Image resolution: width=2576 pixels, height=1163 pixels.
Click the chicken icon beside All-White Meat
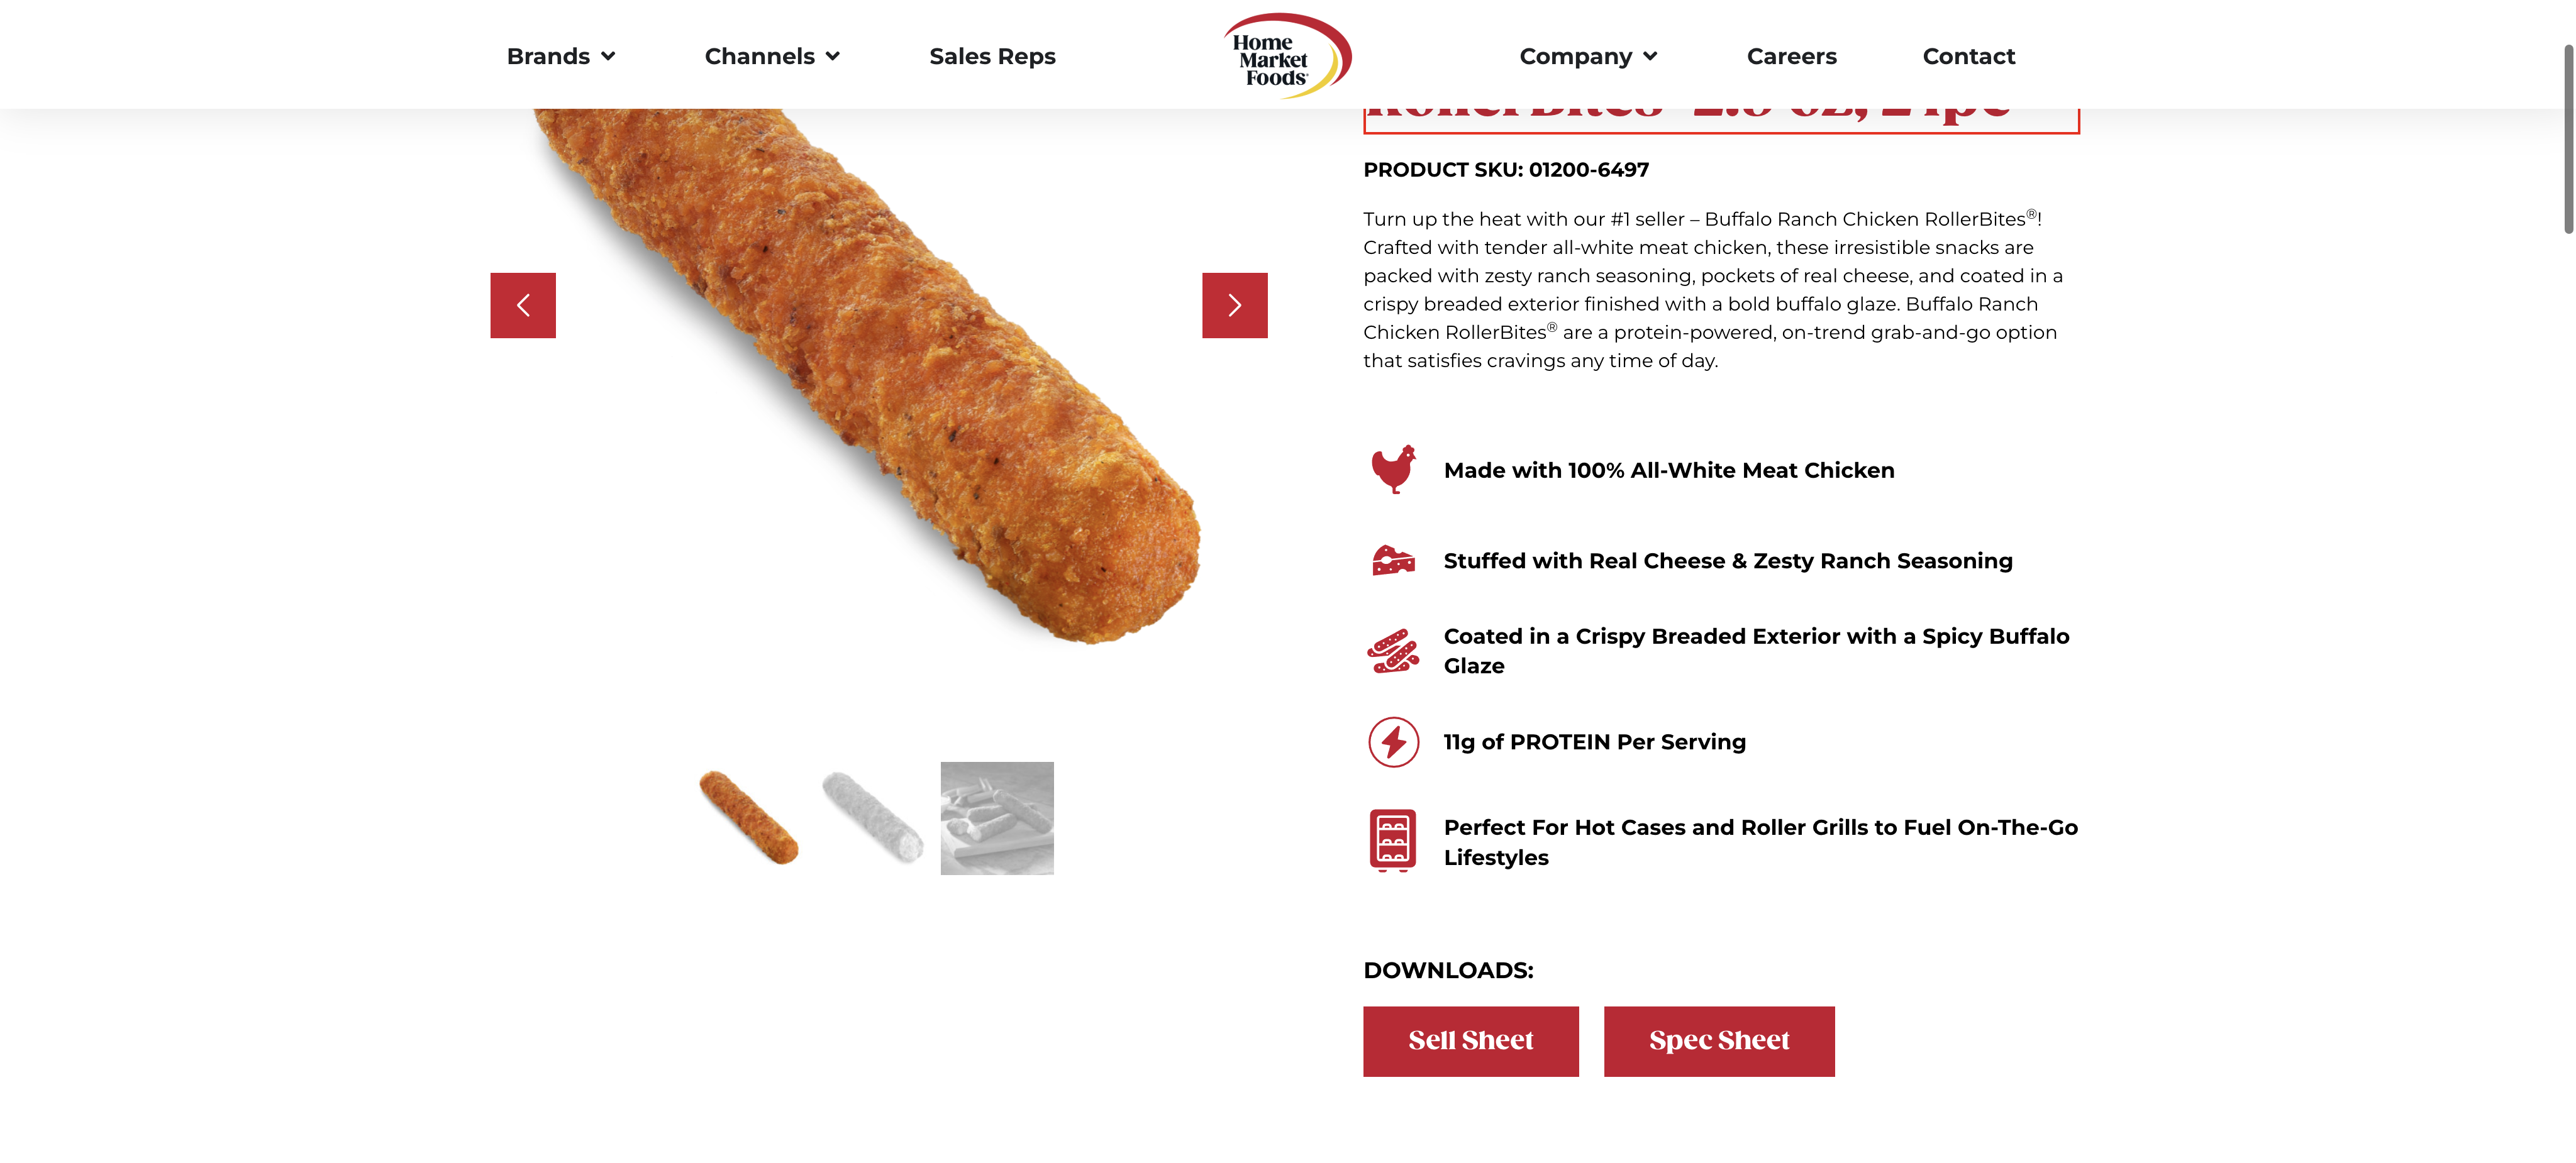[1393, 470]
